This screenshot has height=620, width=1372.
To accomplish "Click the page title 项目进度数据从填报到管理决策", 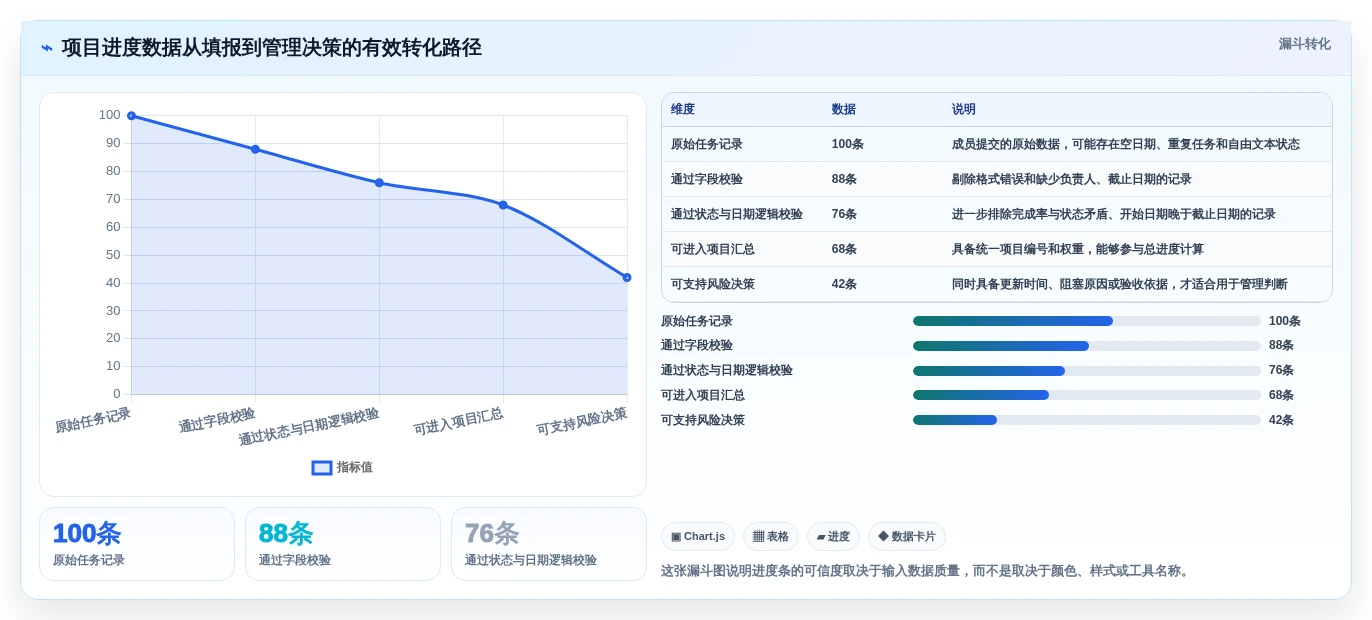I will (x=272, y=48).
